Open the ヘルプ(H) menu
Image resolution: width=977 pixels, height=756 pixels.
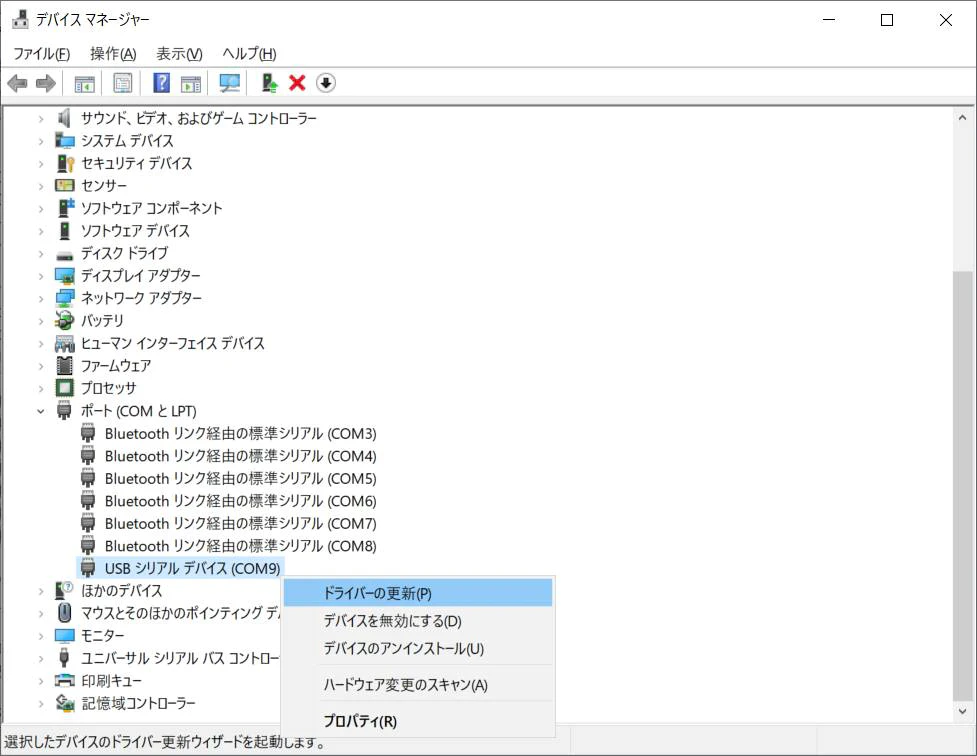(249, 54)
